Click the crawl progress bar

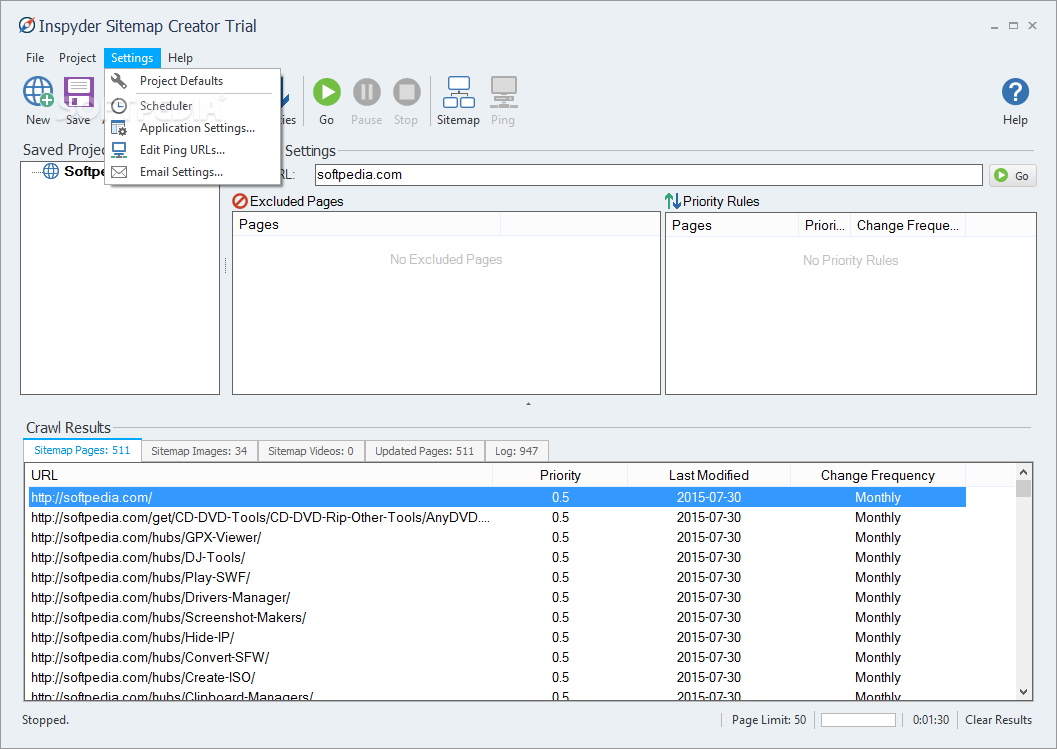(x=858, y=720)
